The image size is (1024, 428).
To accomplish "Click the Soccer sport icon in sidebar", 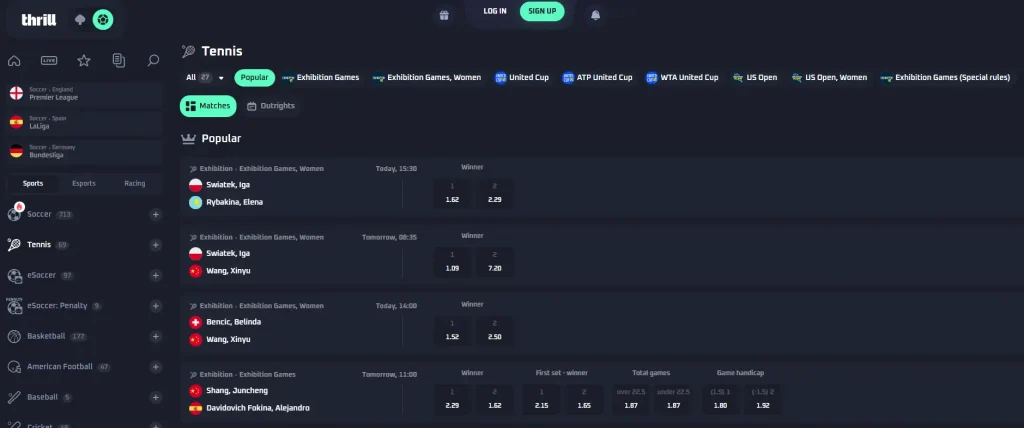I will pos(14,214).
